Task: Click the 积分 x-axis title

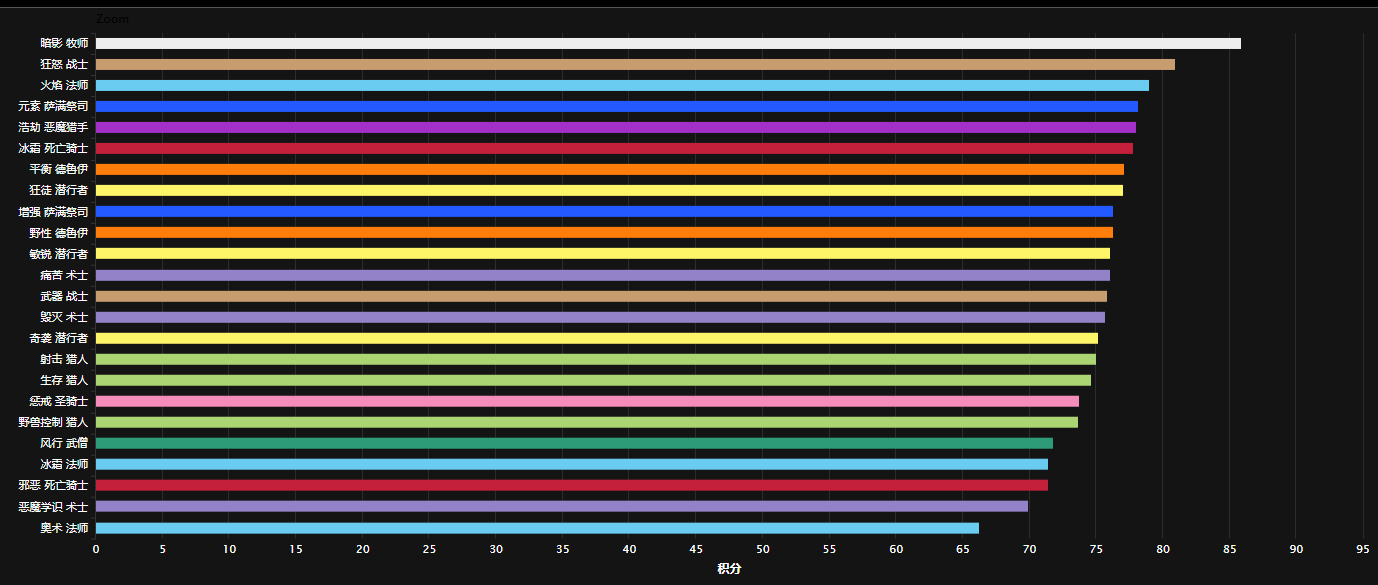Action: click(x=729, y=569)
